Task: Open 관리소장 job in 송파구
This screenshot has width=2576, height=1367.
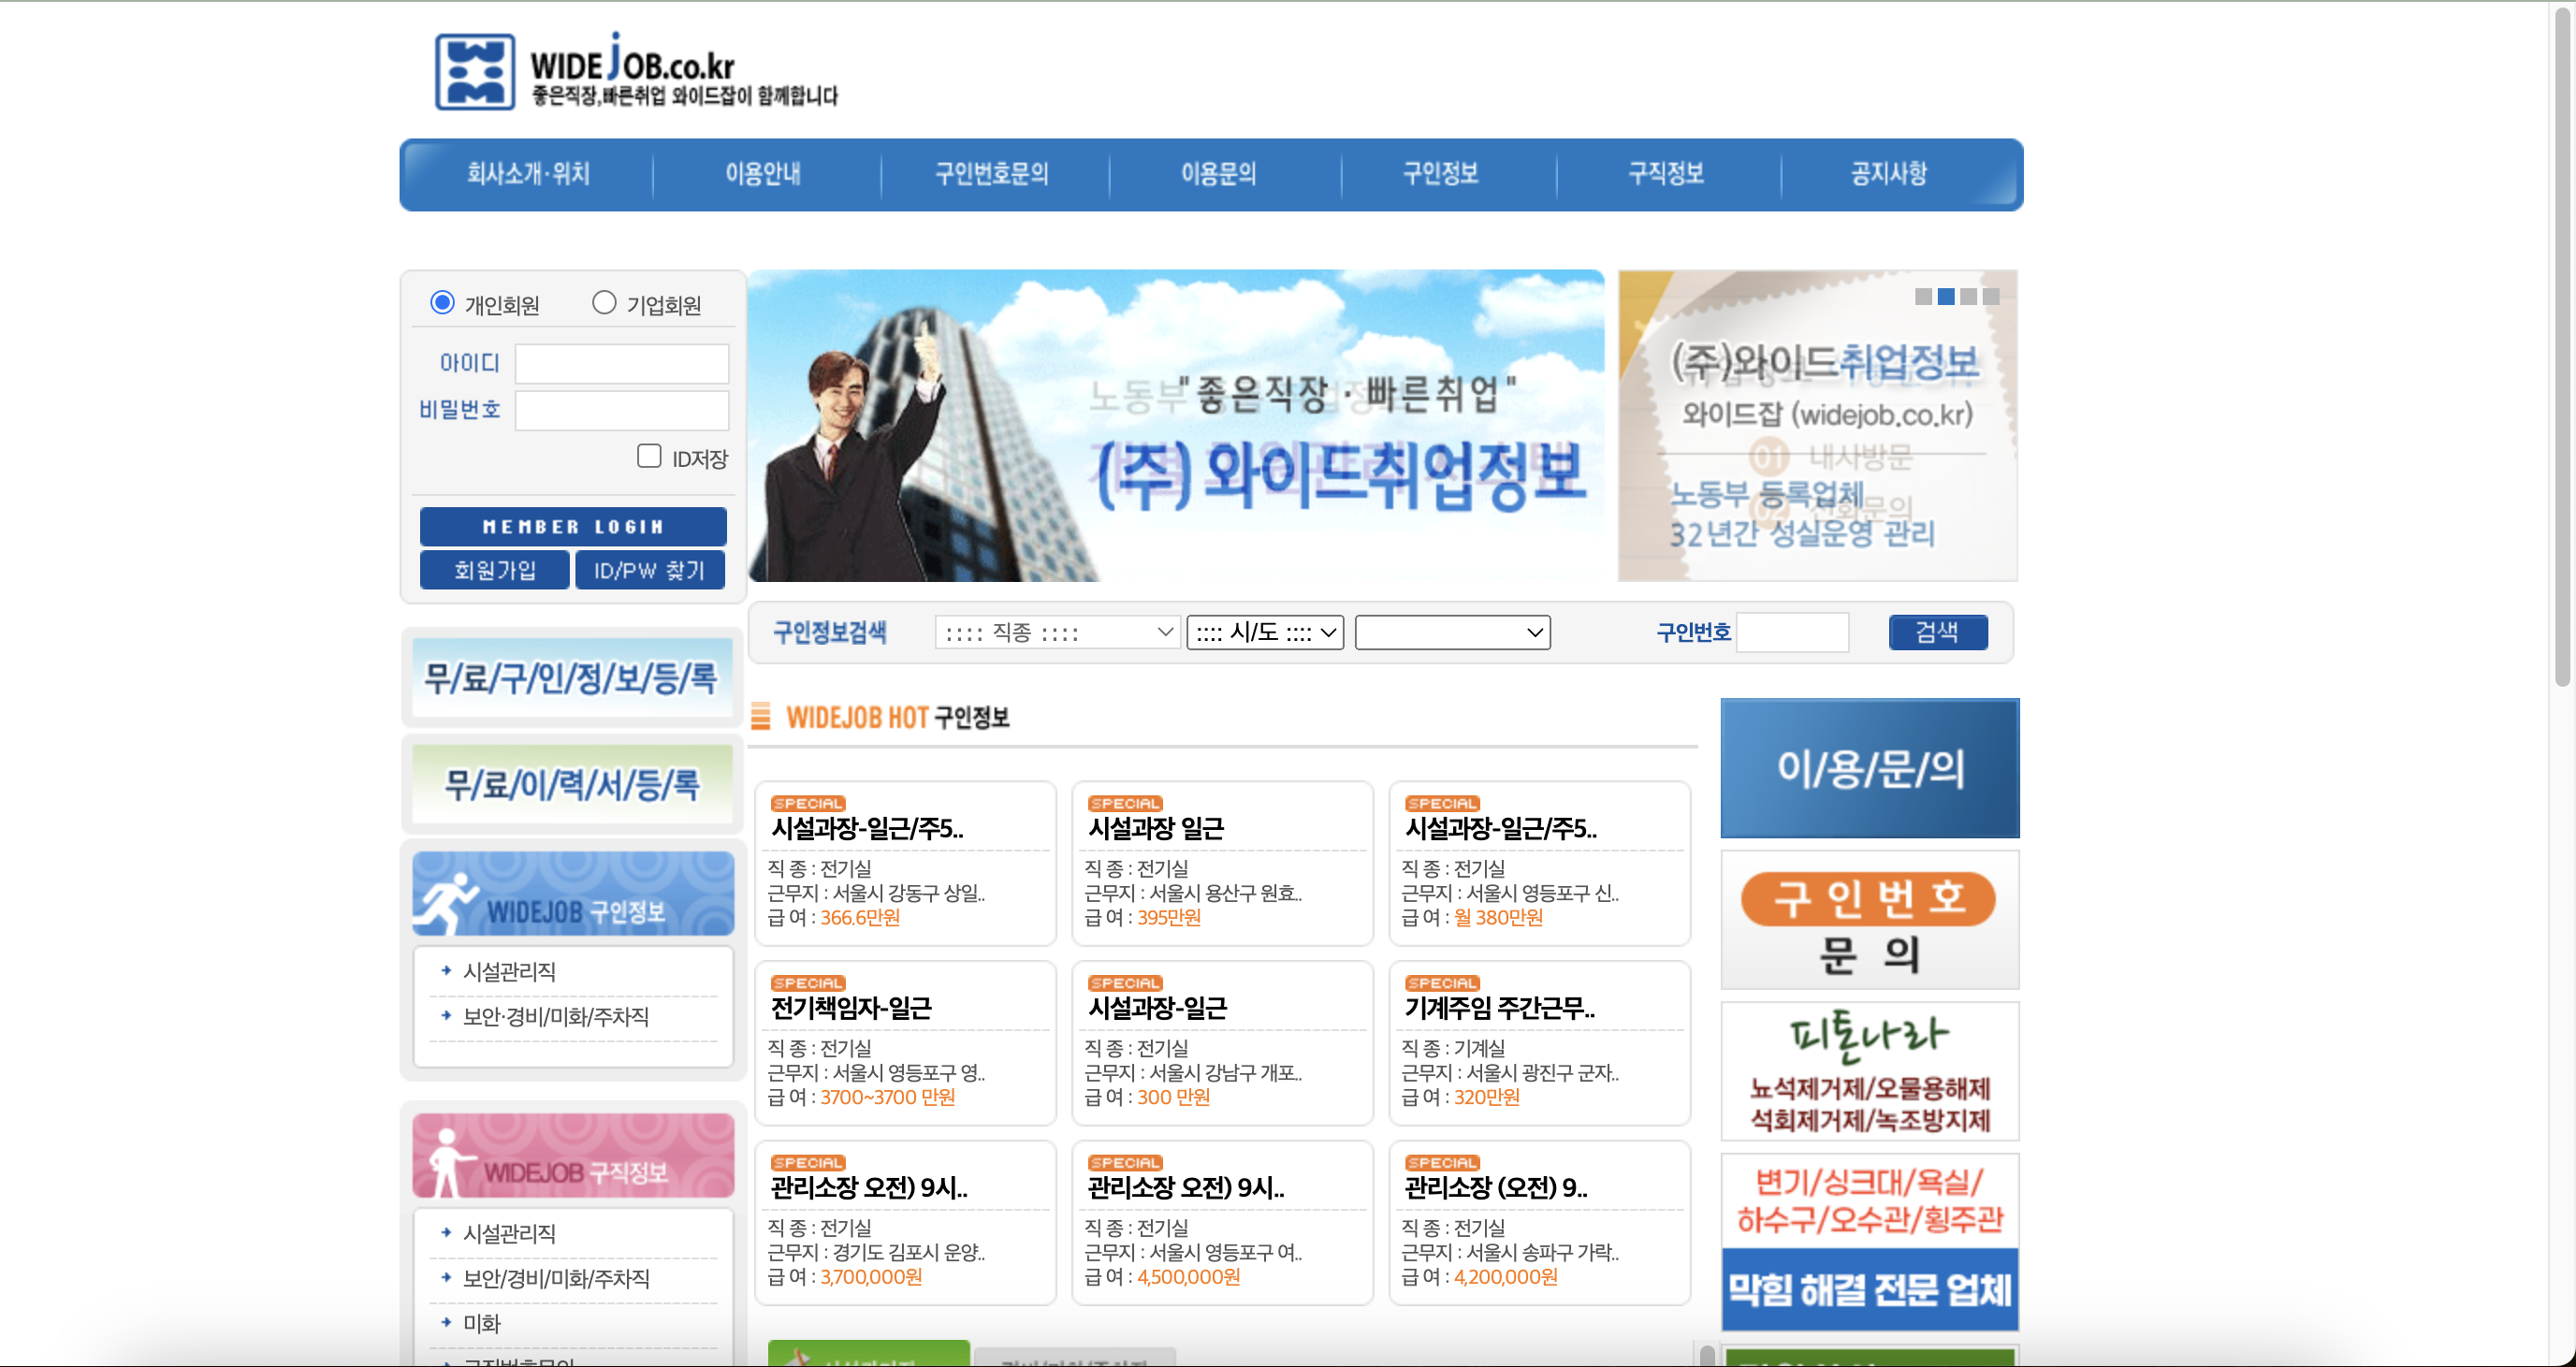Action: coord(1539,1222)
